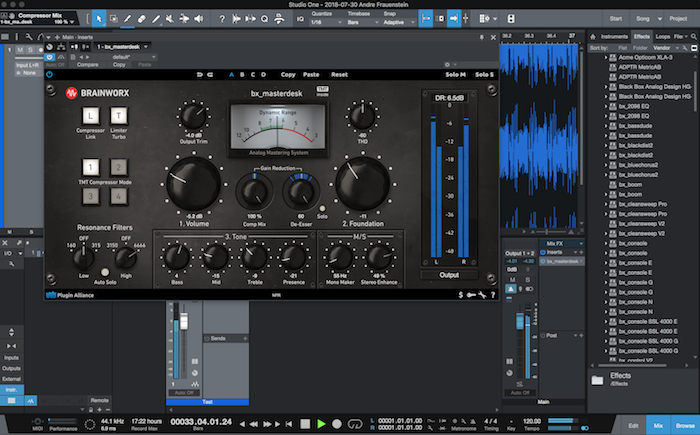Toggle the Resonance Filters Auto Solo button

coord(105,272)
